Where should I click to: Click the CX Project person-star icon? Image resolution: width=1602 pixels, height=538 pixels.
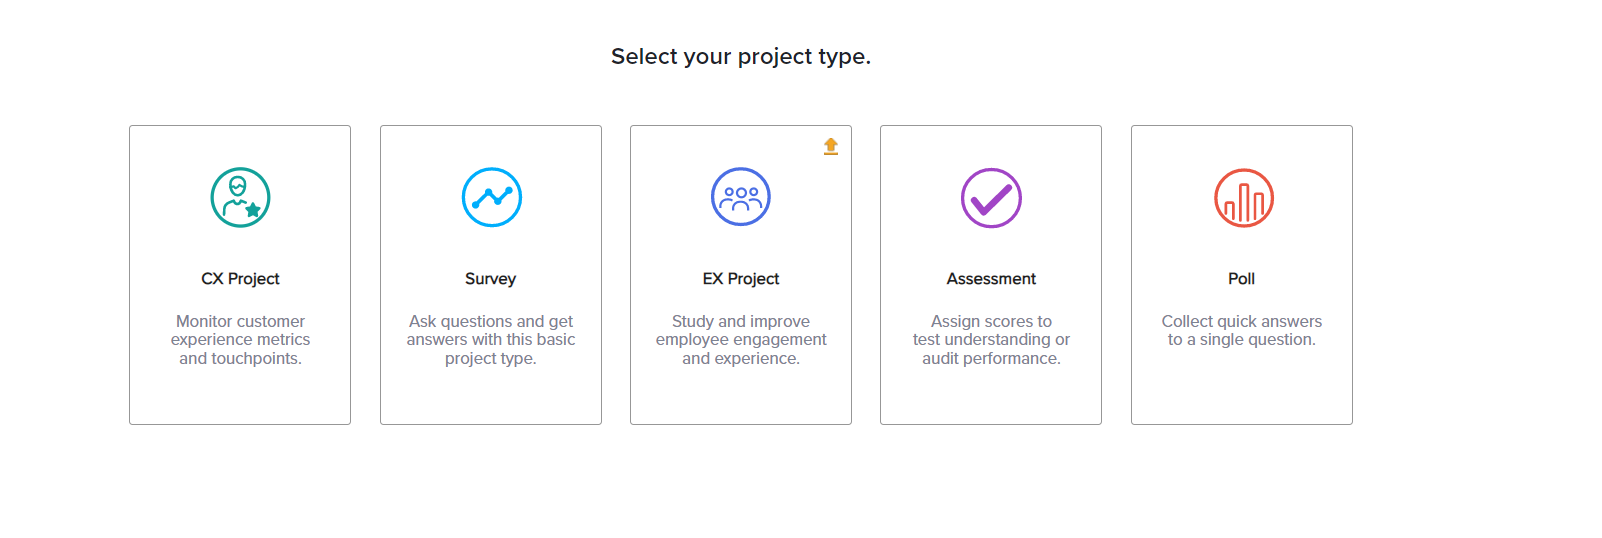click(x=240, y=197)
